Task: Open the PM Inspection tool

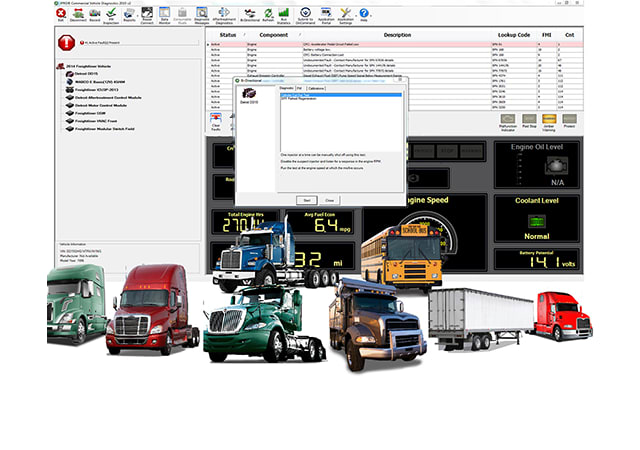Action: pyautogui.click(x=111, y=16)
